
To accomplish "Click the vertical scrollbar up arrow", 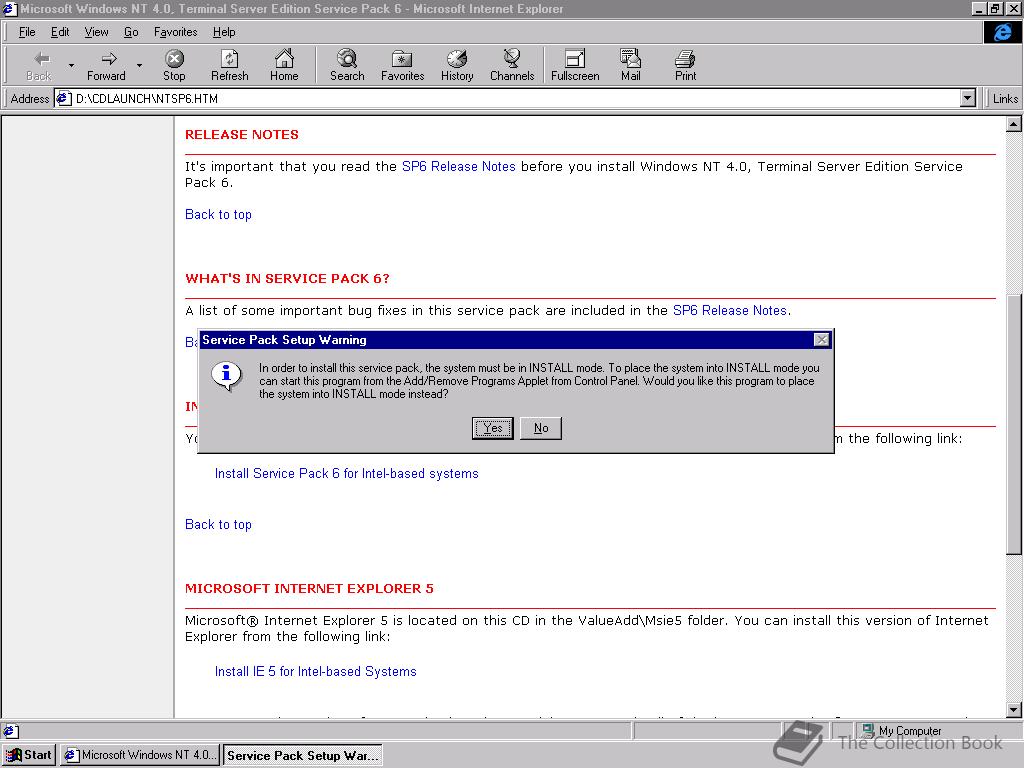I will coord(1014,124).
